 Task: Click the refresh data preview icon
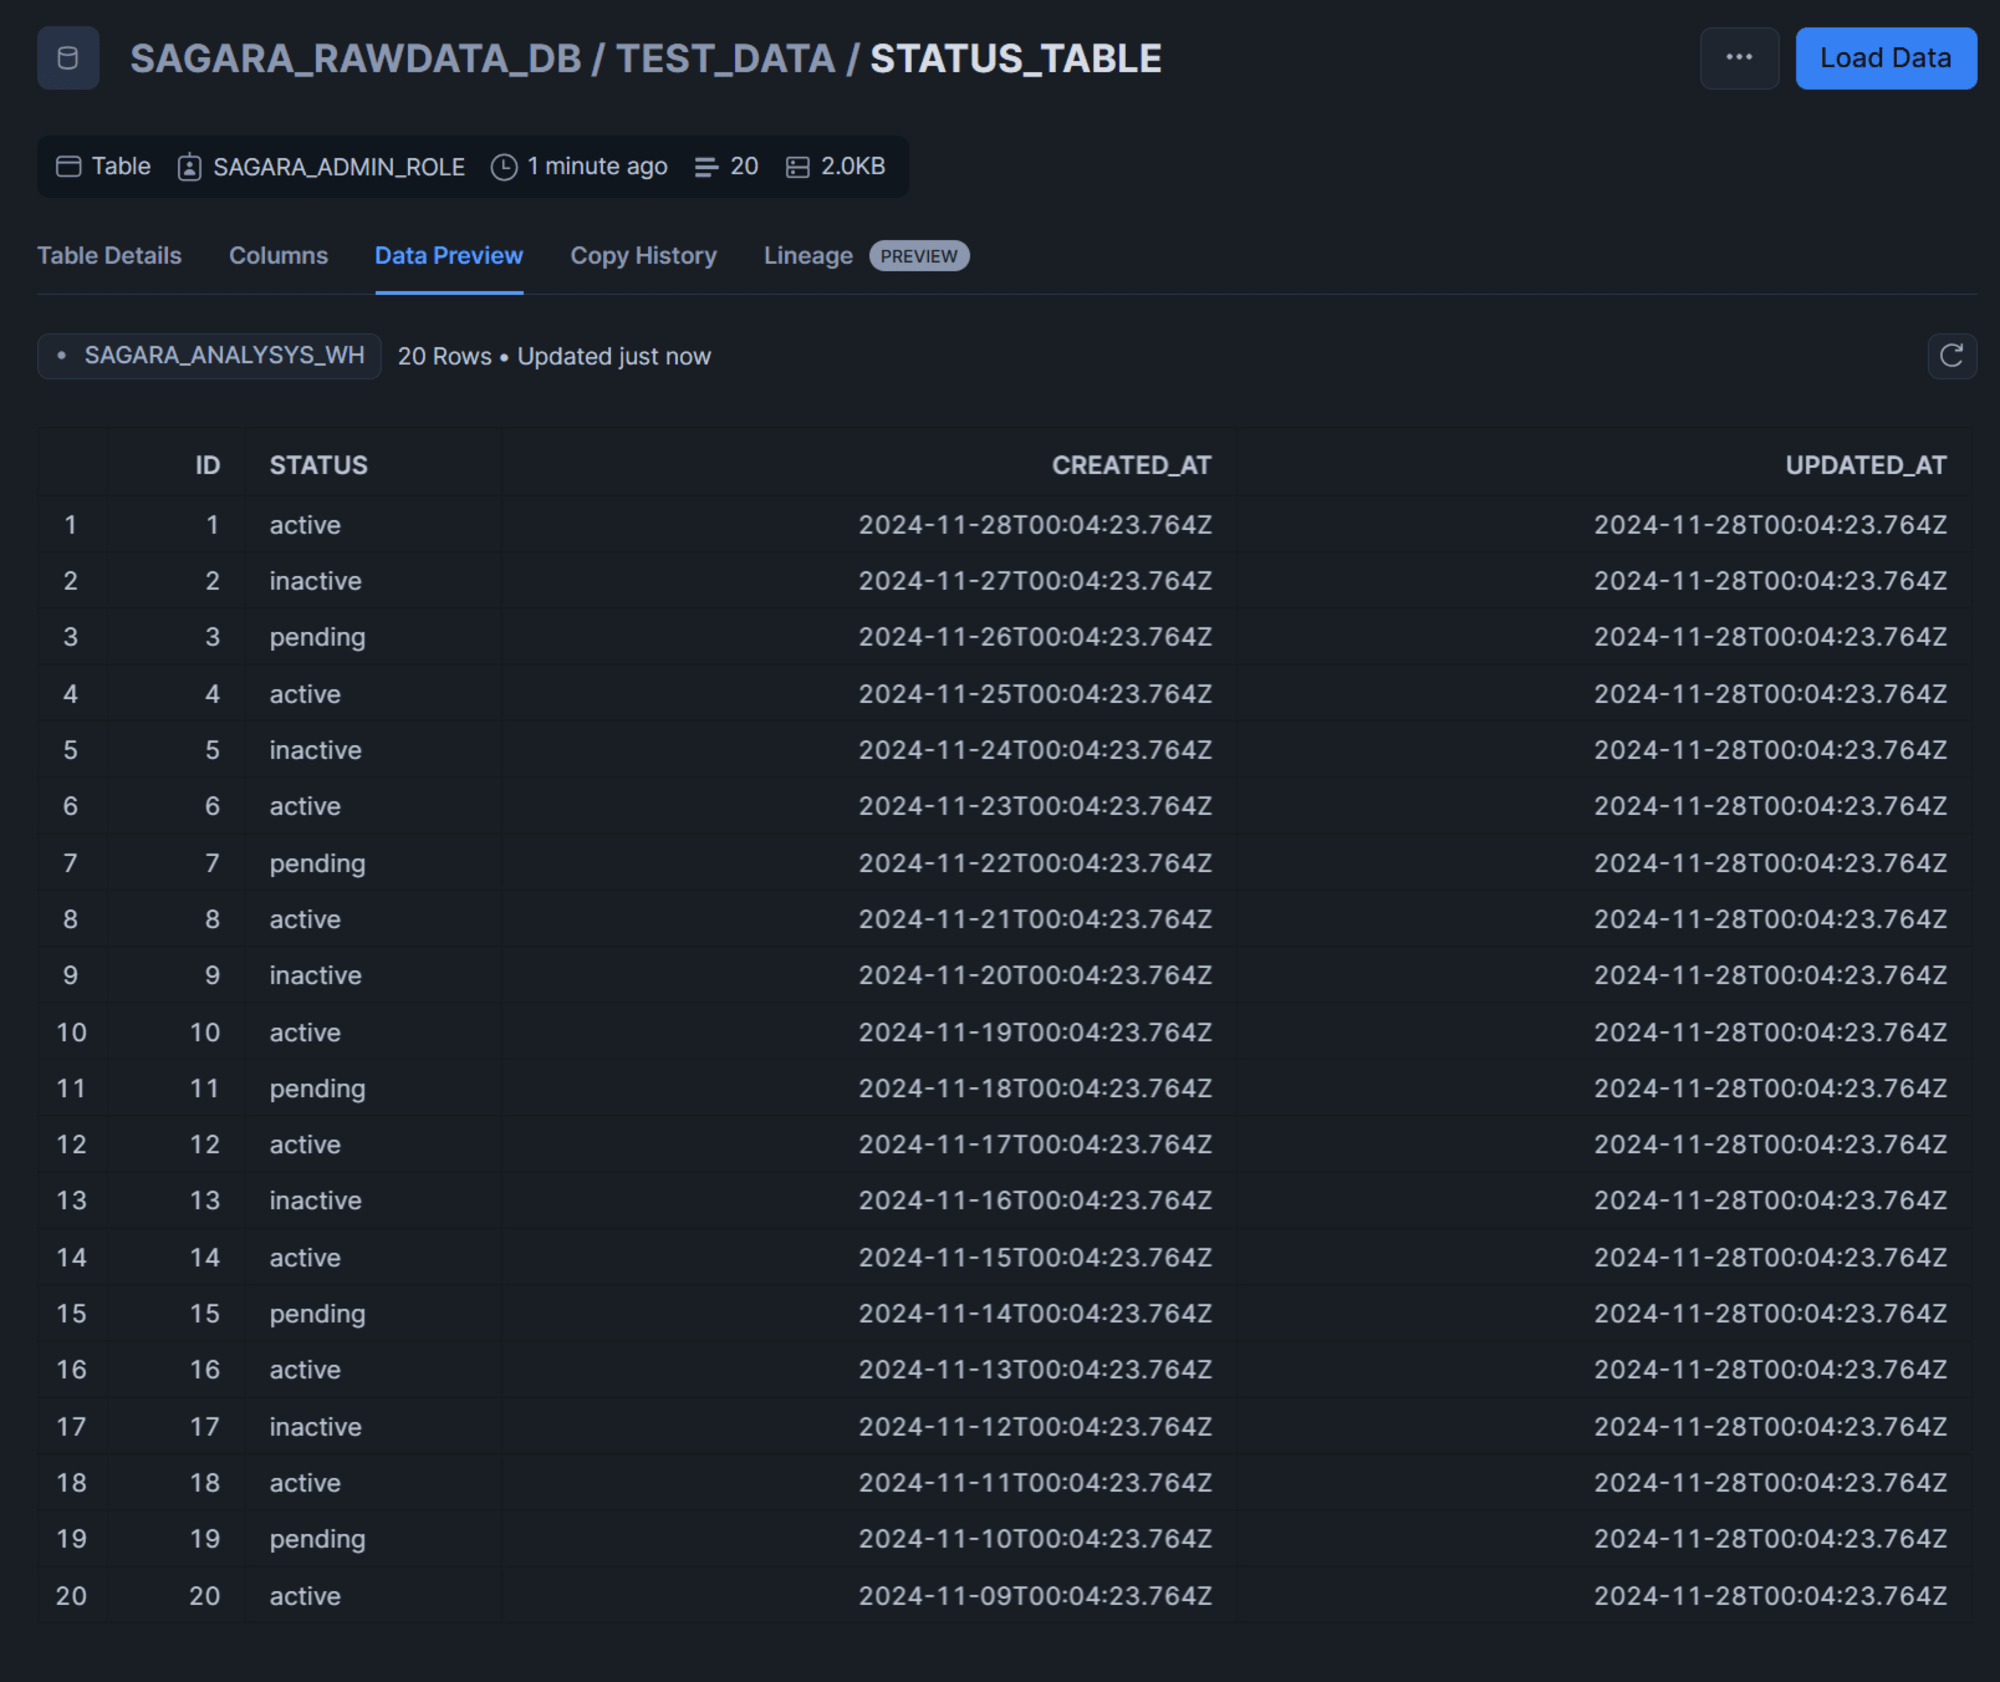1951,356
